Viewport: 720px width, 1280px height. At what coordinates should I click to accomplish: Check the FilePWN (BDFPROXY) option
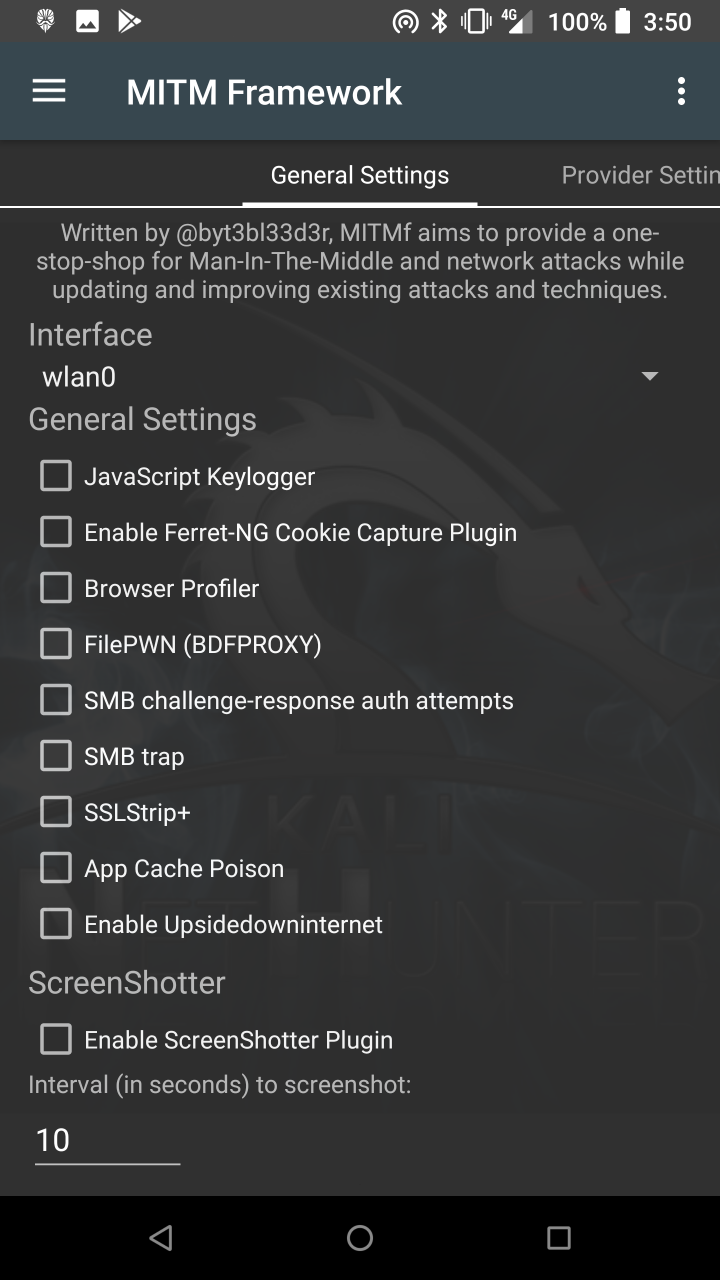56,644
